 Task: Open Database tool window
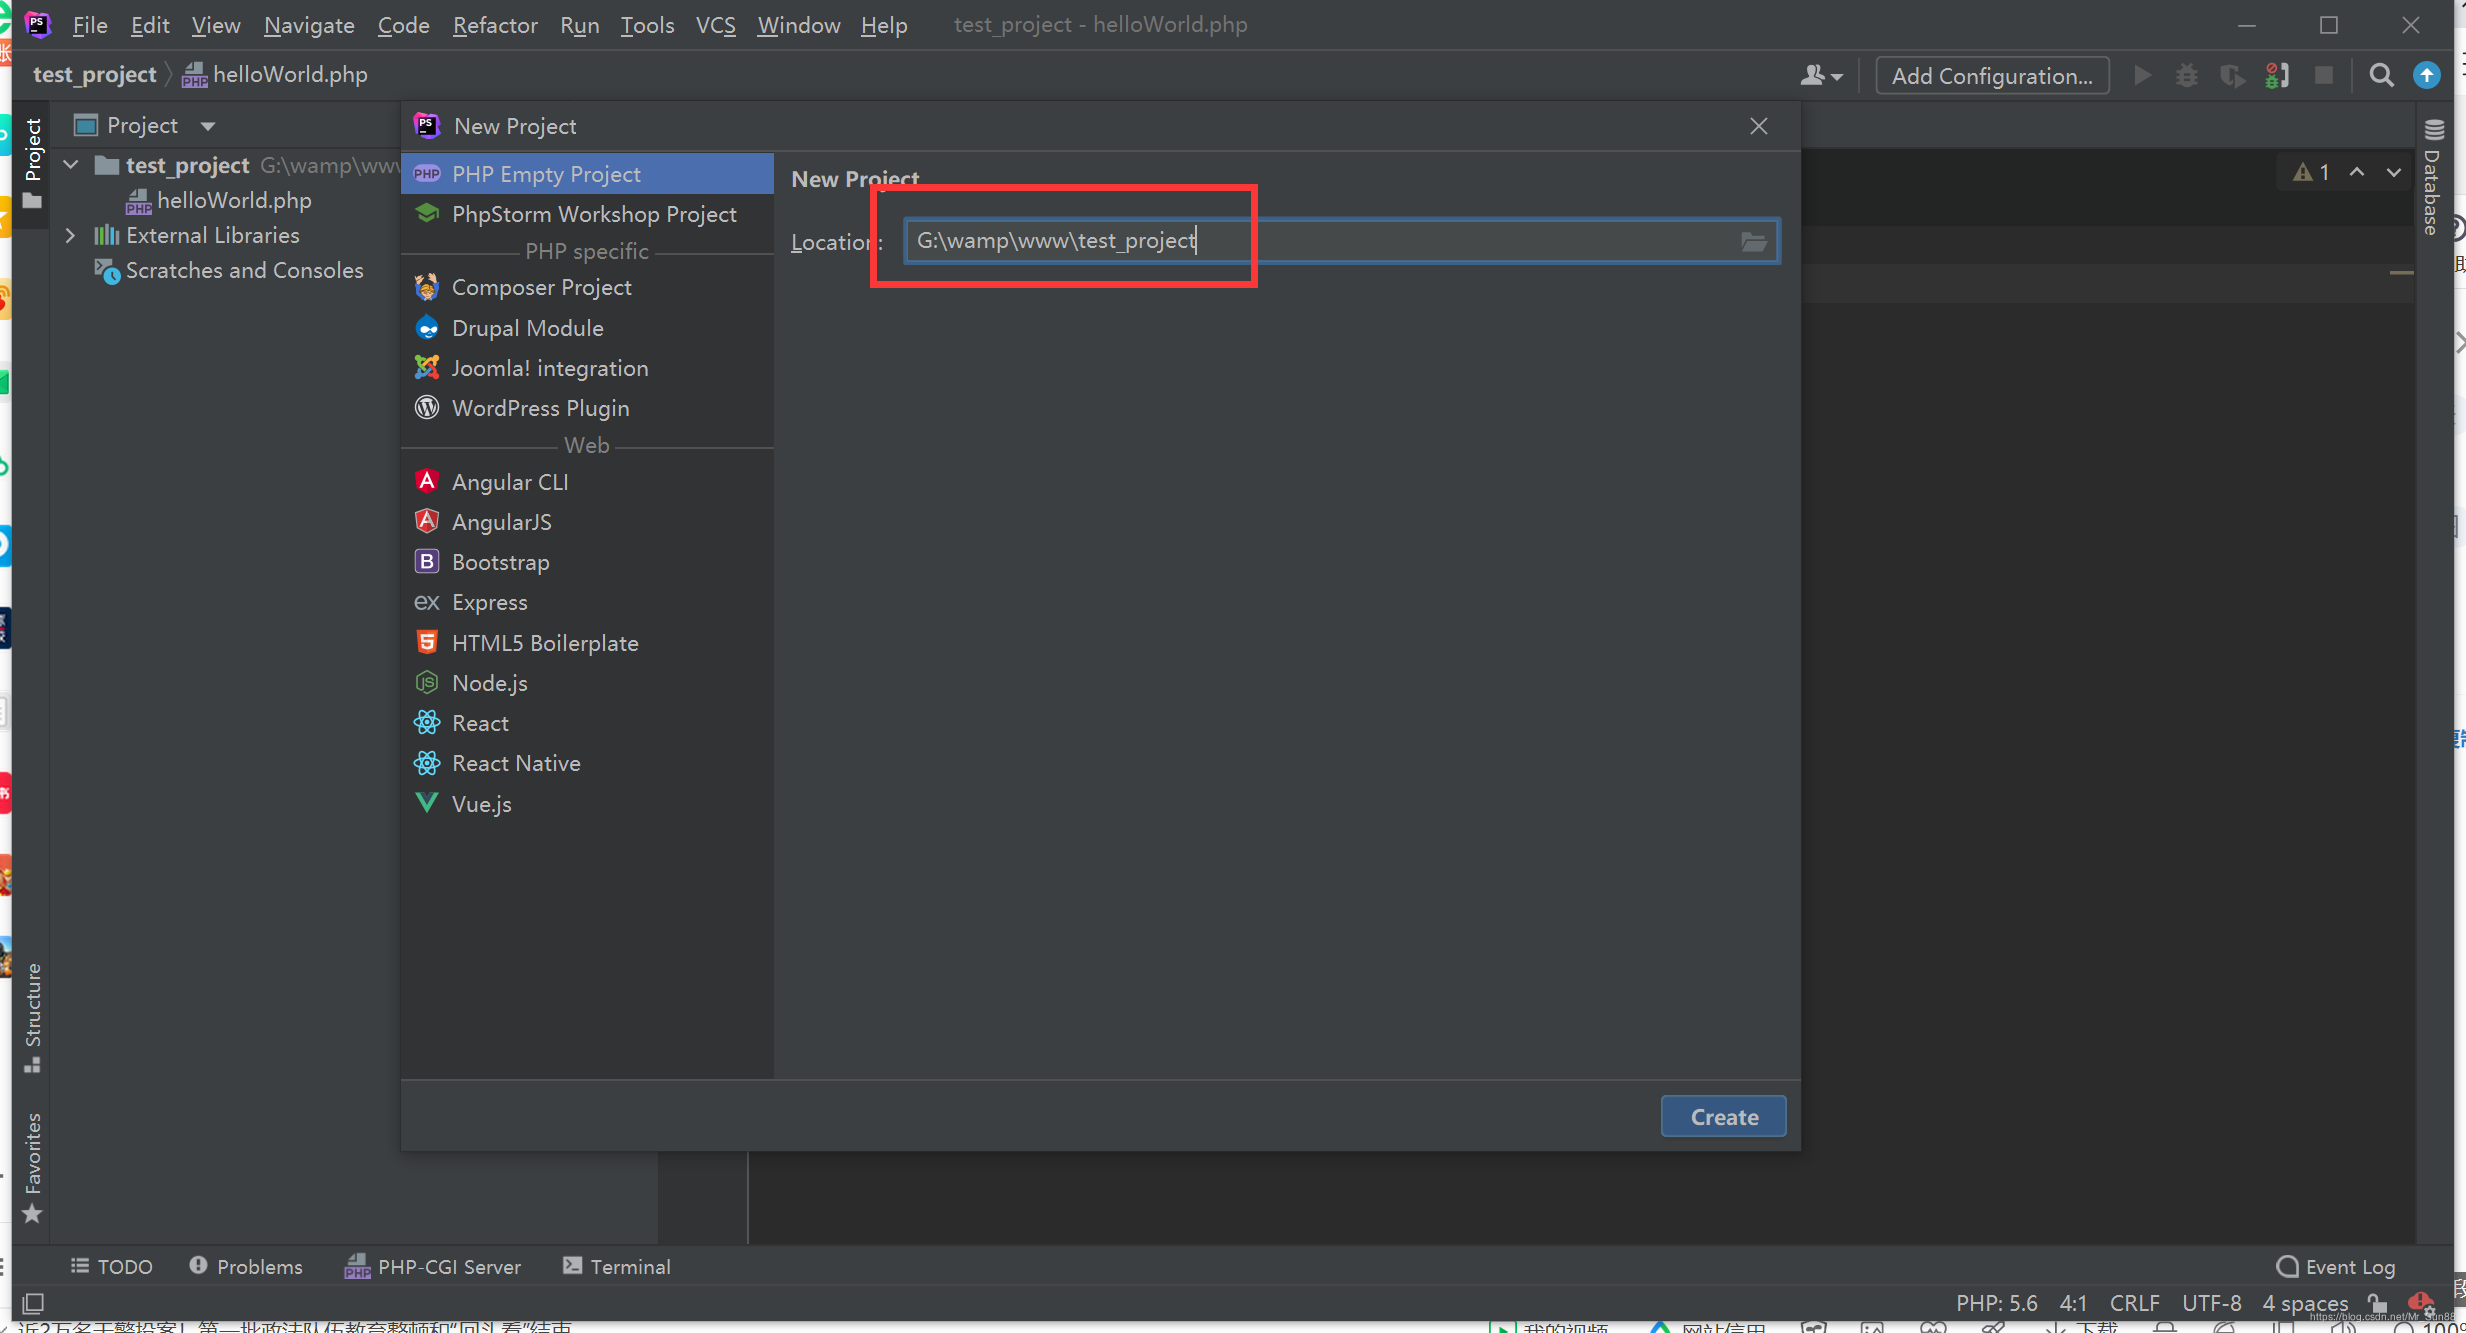pos(2433,178)
